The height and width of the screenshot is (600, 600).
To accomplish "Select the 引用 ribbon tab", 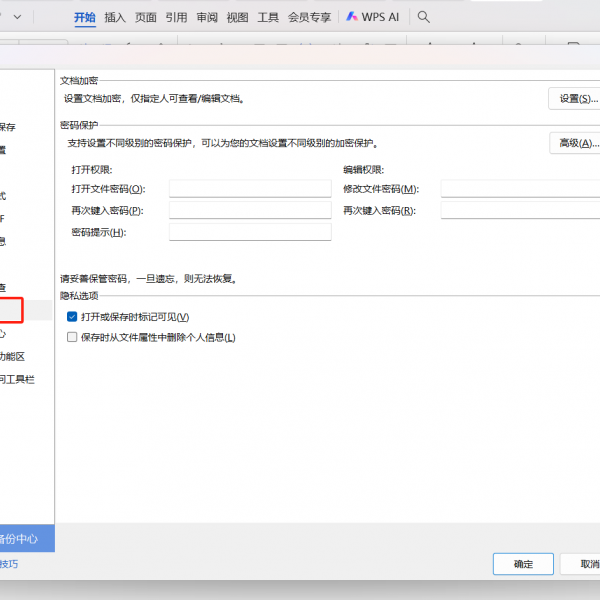I will pyautogui.click(x=176, y=17).
